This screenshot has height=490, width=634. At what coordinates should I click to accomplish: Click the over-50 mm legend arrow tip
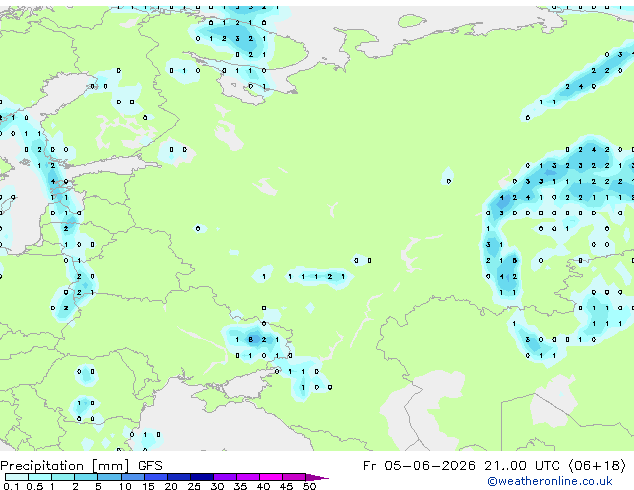(317, 477)
